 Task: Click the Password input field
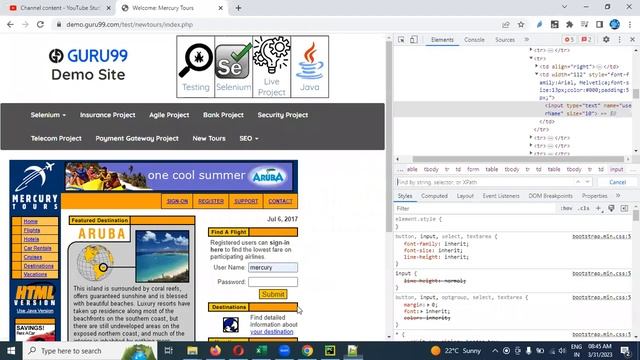(273, 282)
